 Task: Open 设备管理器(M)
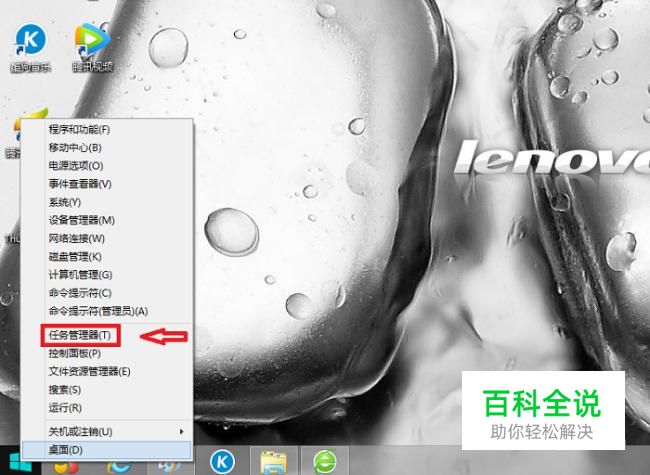[107, 220]
